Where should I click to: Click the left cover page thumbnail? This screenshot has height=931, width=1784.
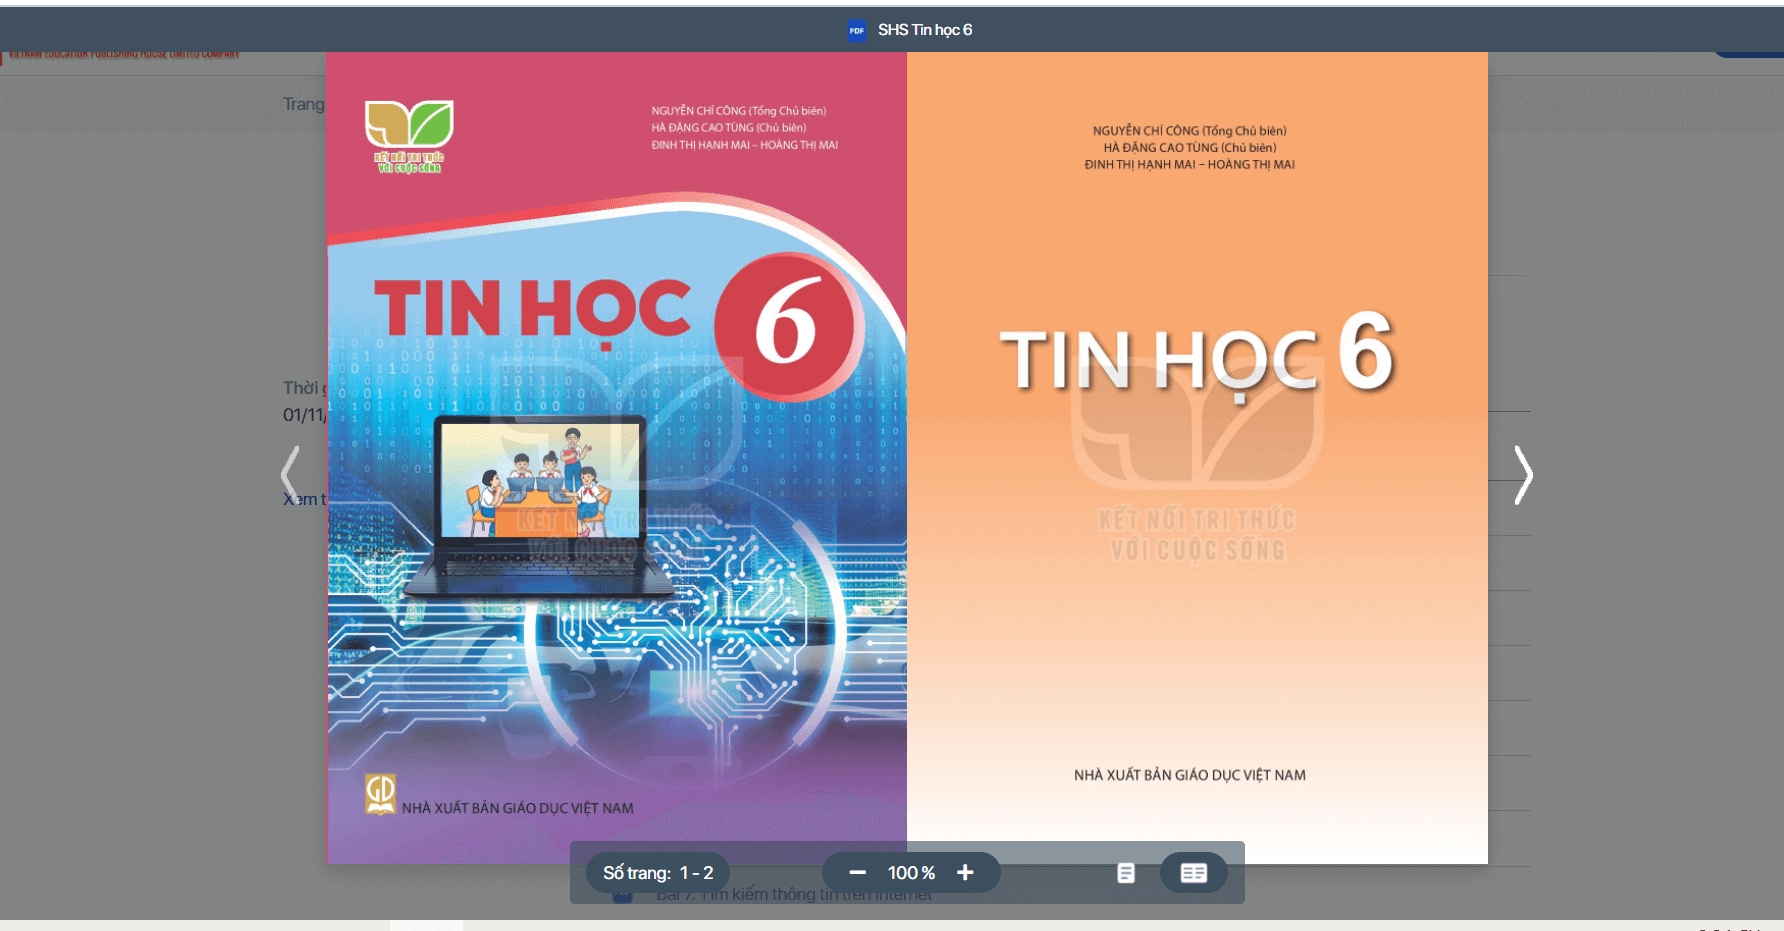tap(617, 458)
